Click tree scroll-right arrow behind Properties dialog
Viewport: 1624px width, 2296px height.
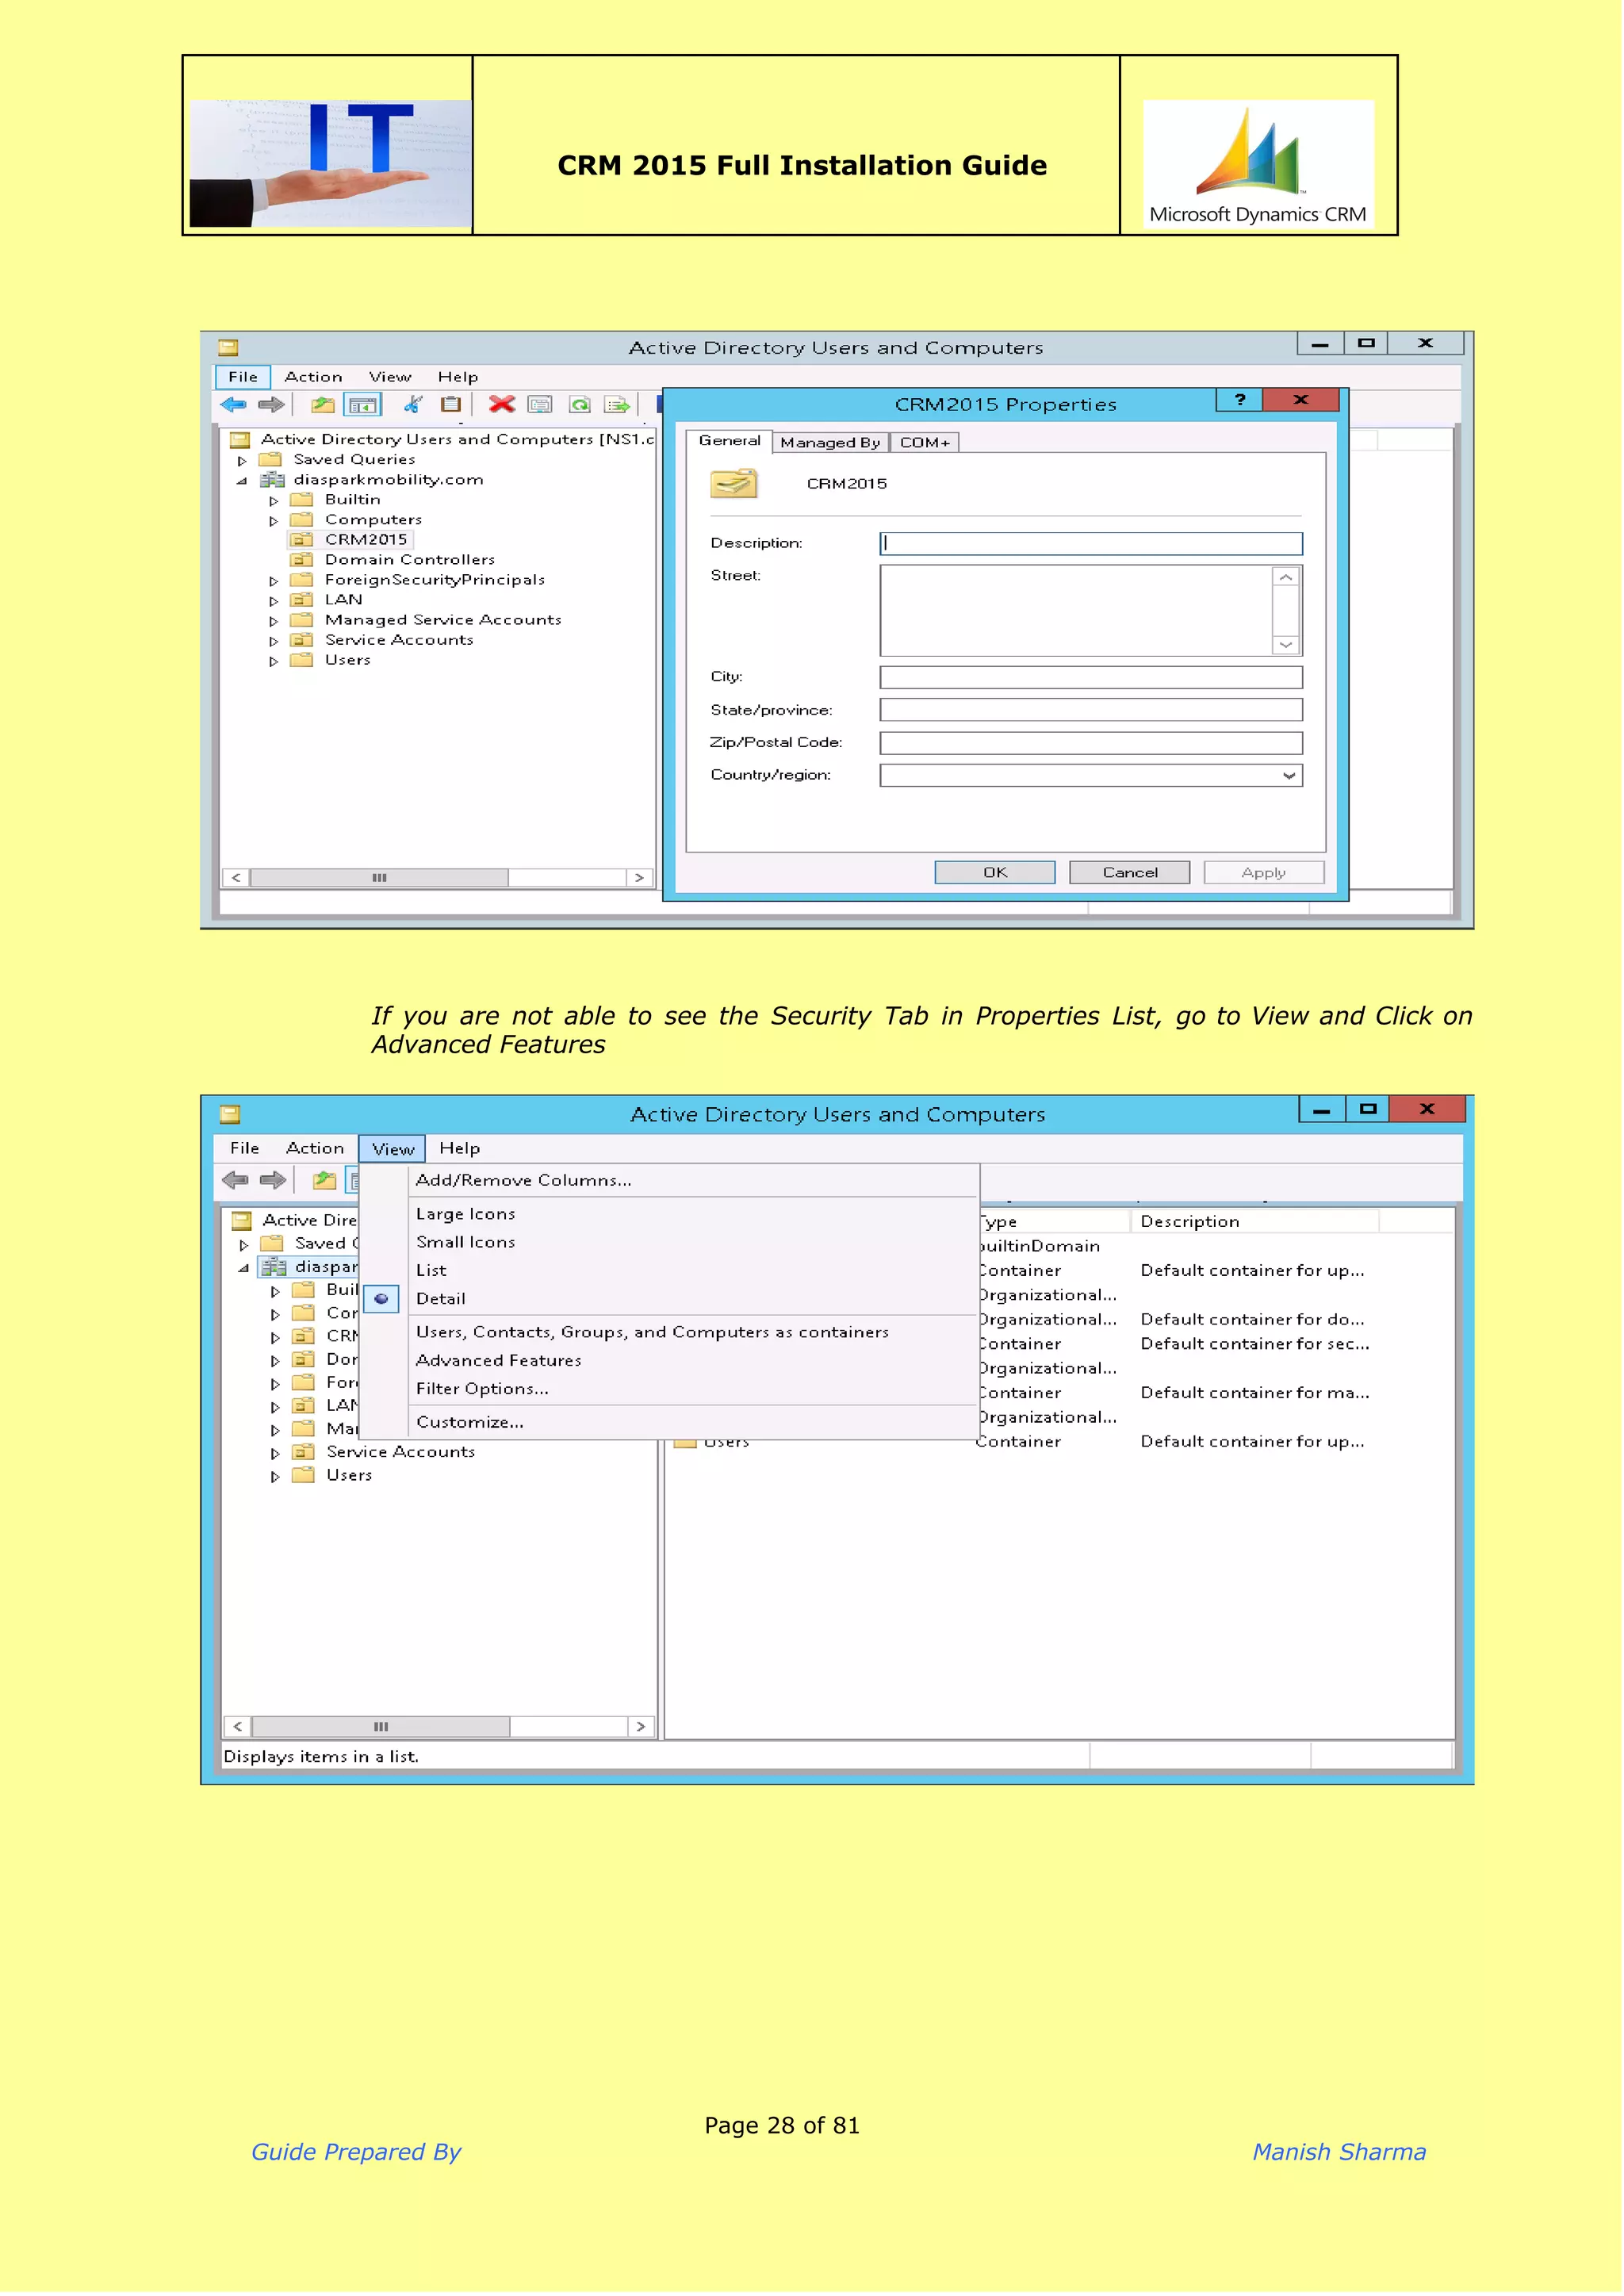640,879
